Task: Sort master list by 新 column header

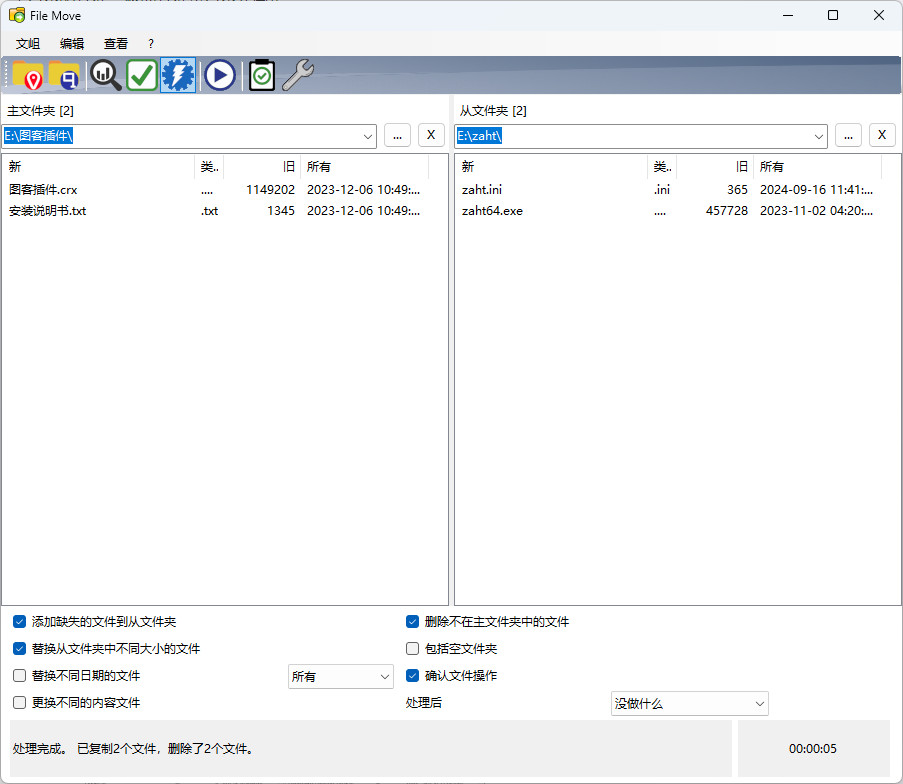Action: (98, 166)
